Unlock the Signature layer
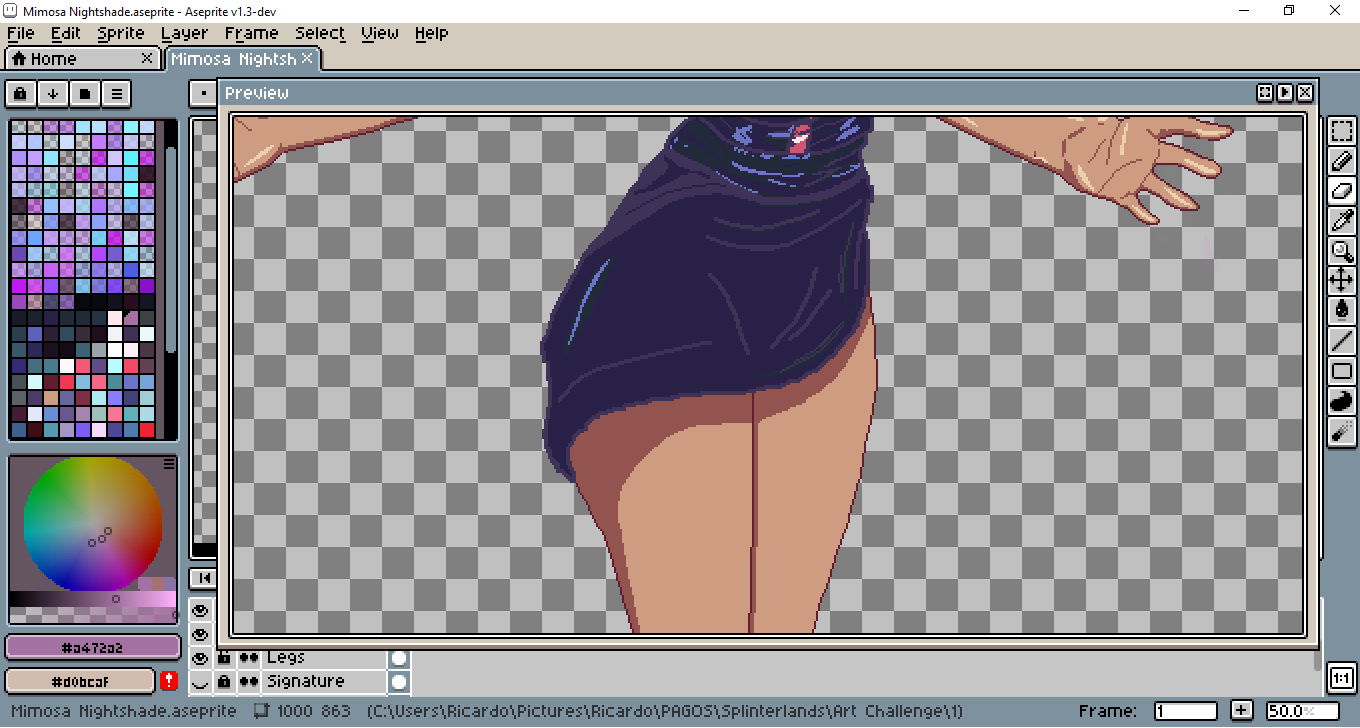This screenshot has height=728, width=1360. (224, 682)
